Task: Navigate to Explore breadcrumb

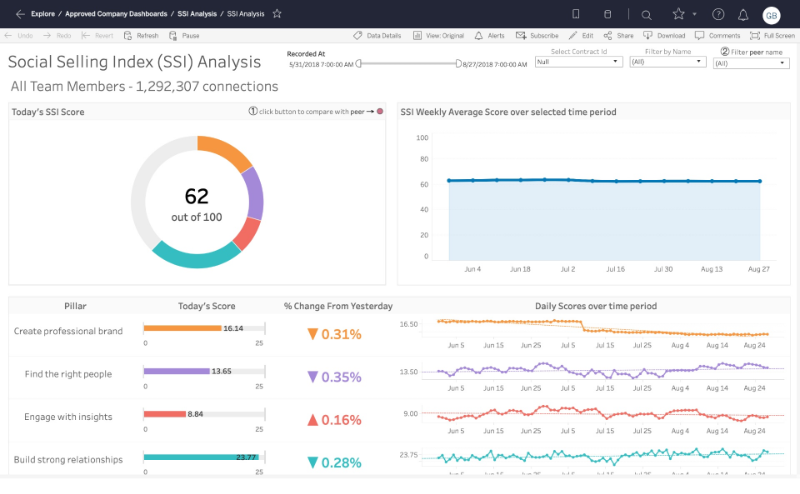Action: (43, 14)
